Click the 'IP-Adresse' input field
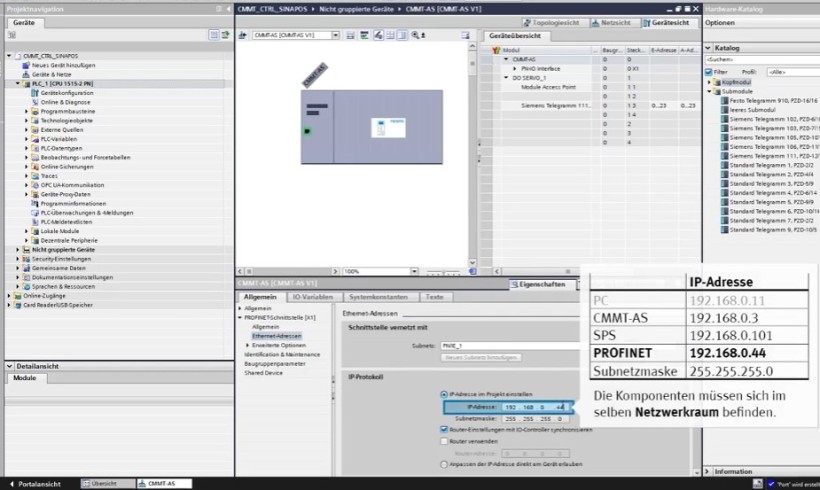 click(x=536, y=407)
